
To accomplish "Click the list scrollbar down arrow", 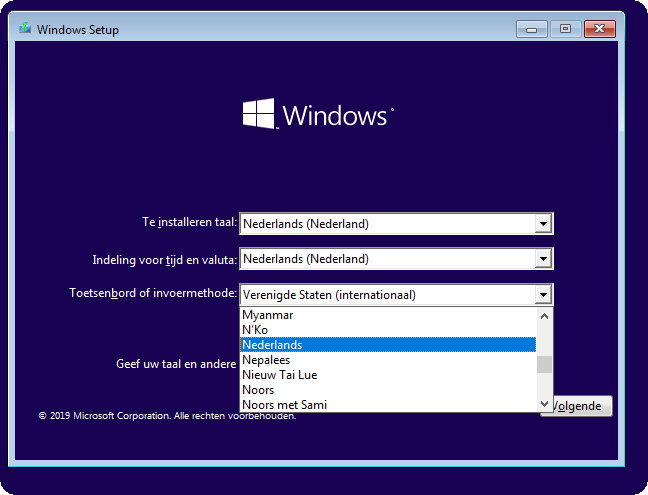I will point(545,404).
